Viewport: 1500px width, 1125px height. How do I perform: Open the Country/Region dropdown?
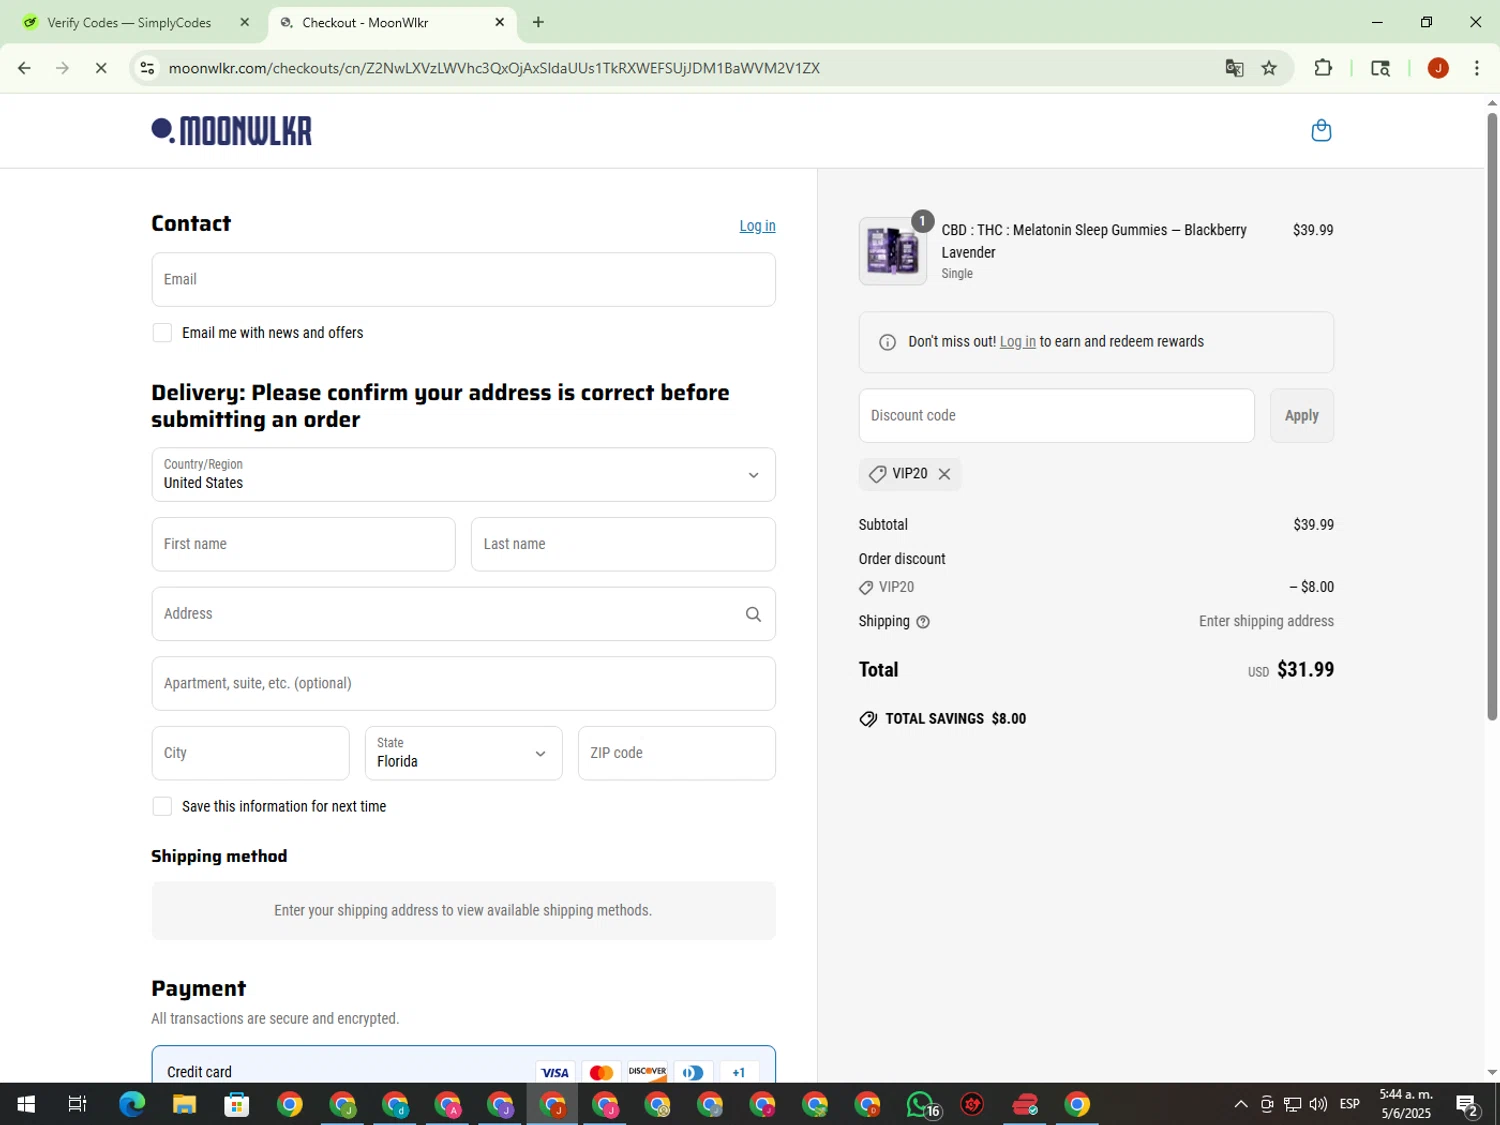(x=463, y=475)
